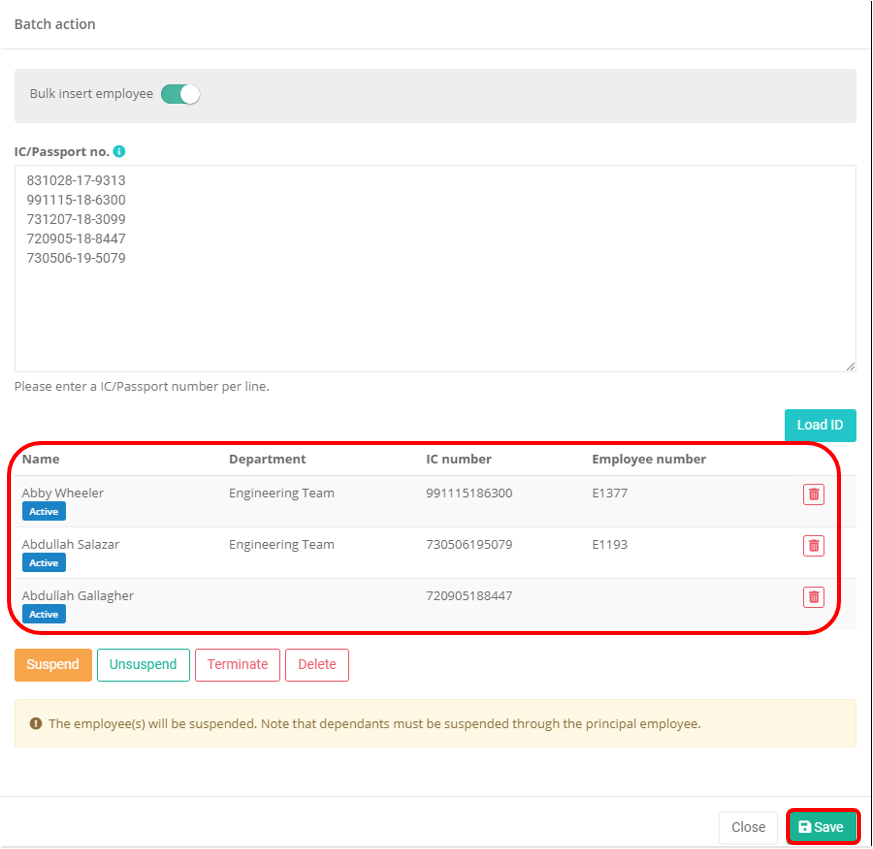Viewport: 873px width, 849px height.
Task: Delete Abby Wheeler row using trash icon
Action: [x=813, y=494]
